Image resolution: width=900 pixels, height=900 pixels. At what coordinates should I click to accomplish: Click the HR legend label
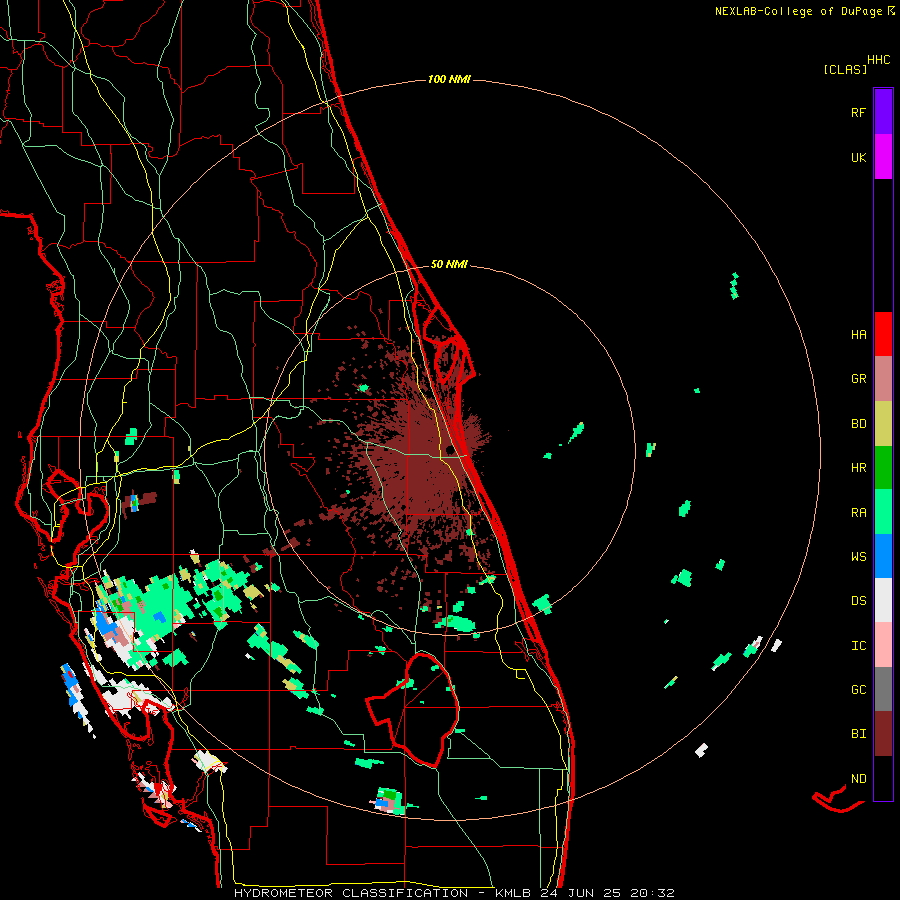[x=858, y=468]
